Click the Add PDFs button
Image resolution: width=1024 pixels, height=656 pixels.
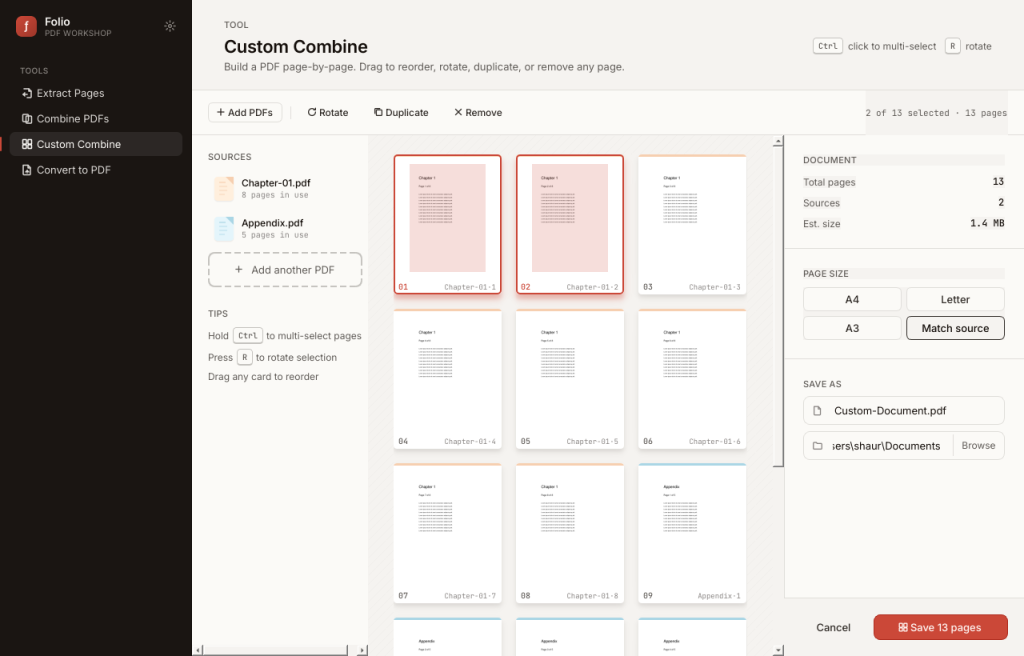pos(245,112)
